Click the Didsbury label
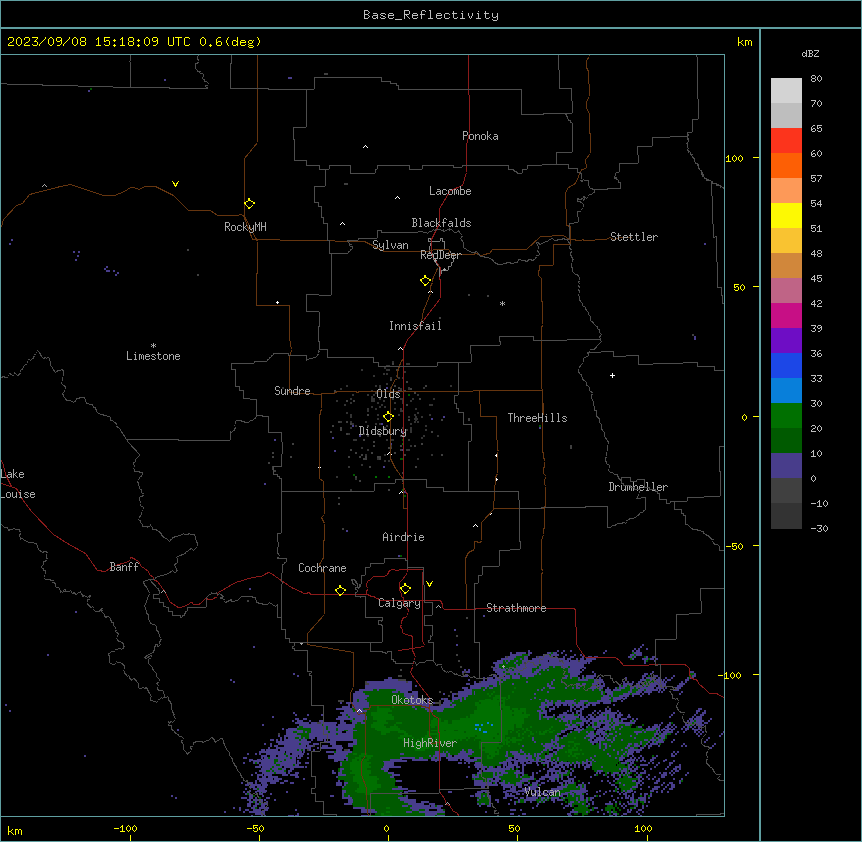862x842 pixels. [383, 431]
